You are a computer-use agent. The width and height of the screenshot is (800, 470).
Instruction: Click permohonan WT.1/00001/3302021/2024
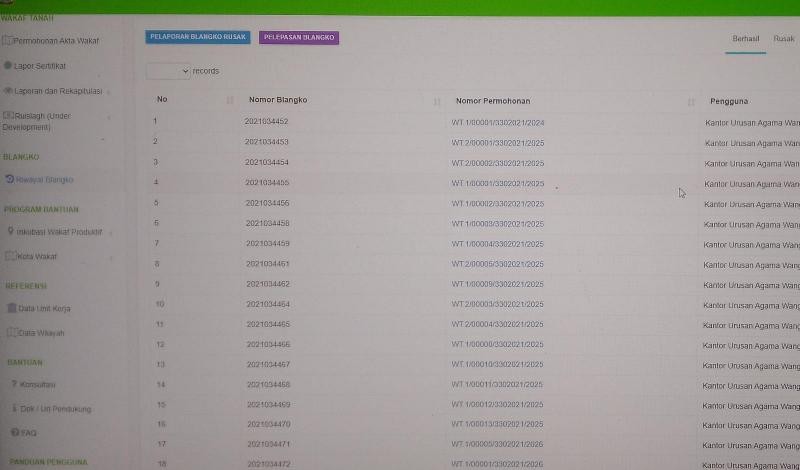(498, 122)
